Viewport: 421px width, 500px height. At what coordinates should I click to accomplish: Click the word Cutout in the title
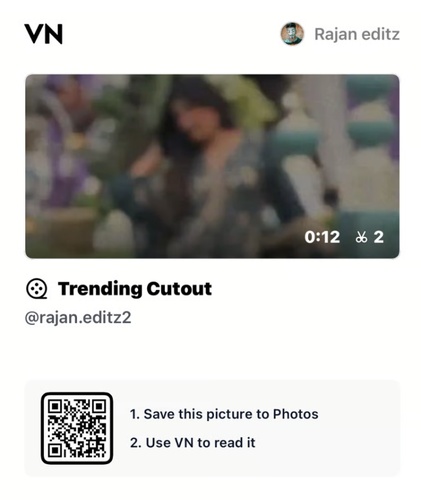(x=179, y=289)
